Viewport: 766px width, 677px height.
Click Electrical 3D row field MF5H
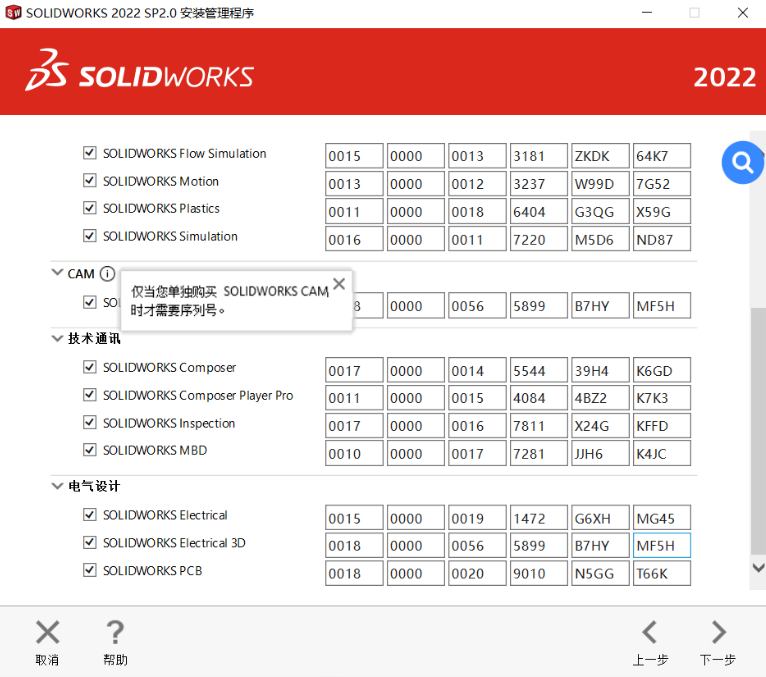point(662,545)
